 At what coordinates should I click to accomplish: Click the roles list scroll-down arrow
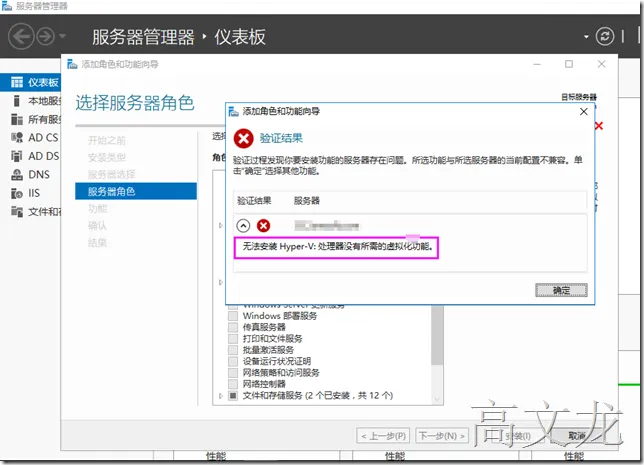437,399
